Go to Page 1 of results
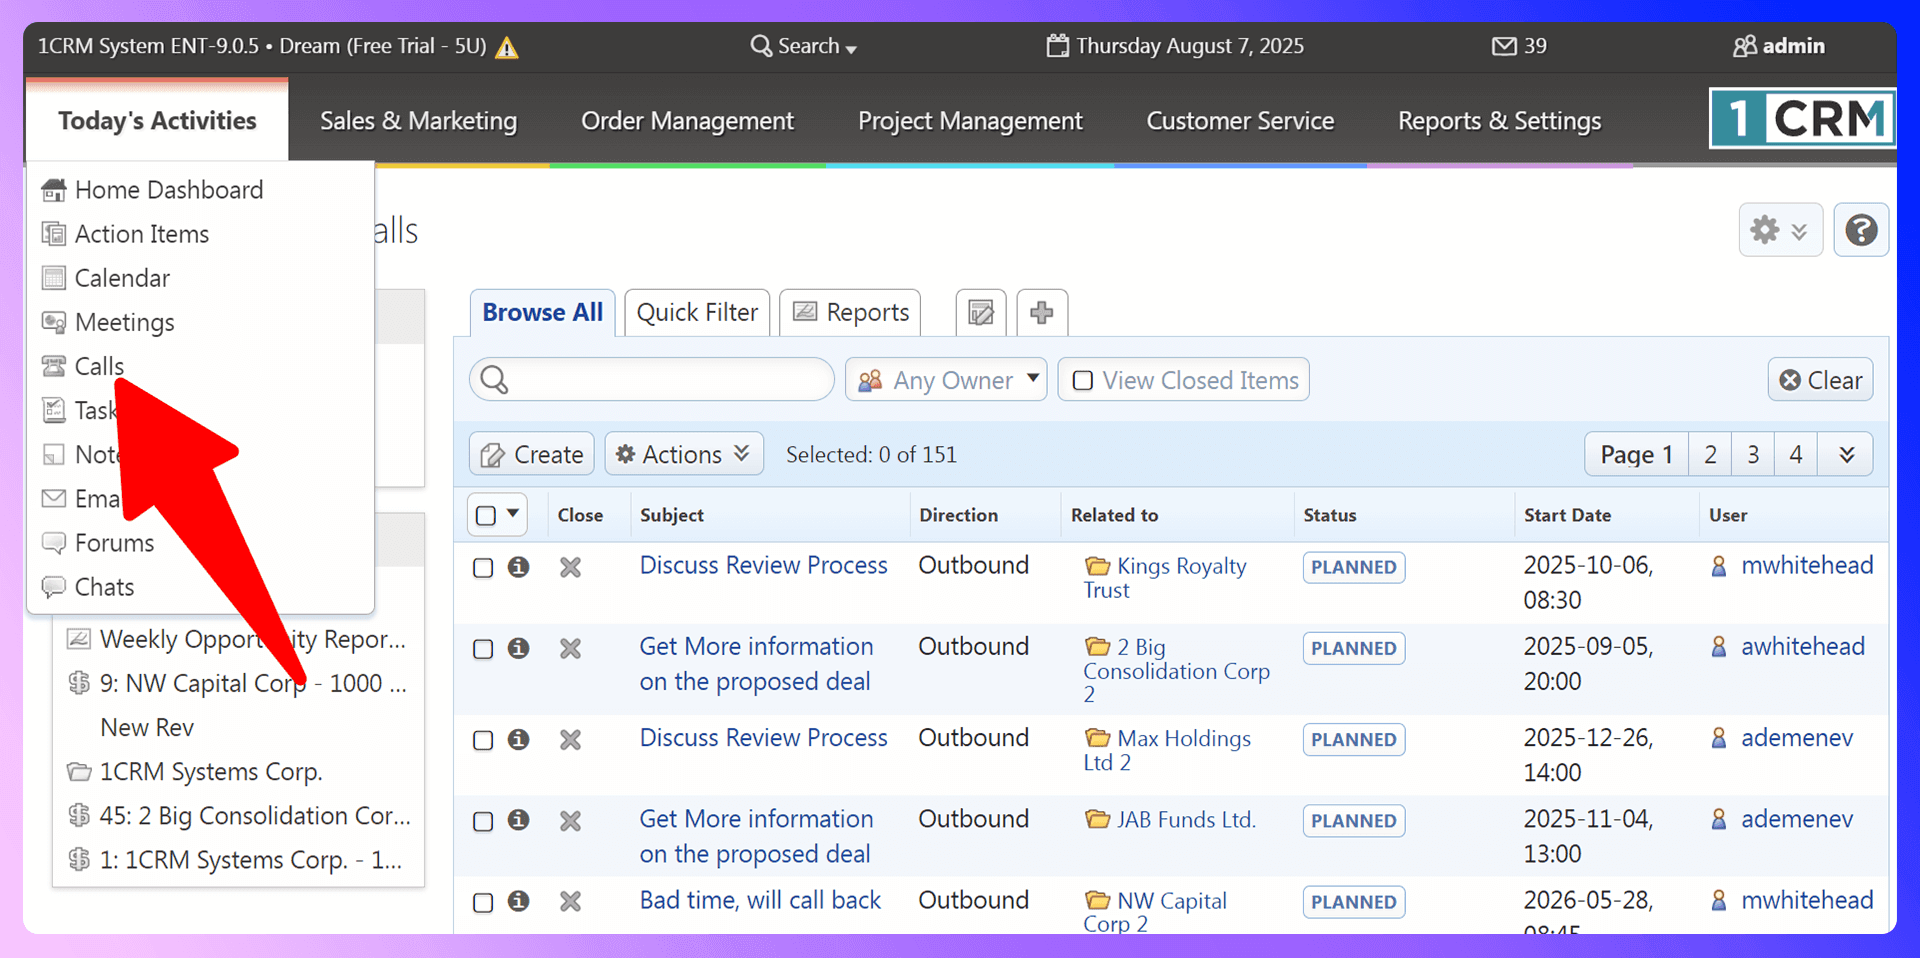 coord(1636,455)
